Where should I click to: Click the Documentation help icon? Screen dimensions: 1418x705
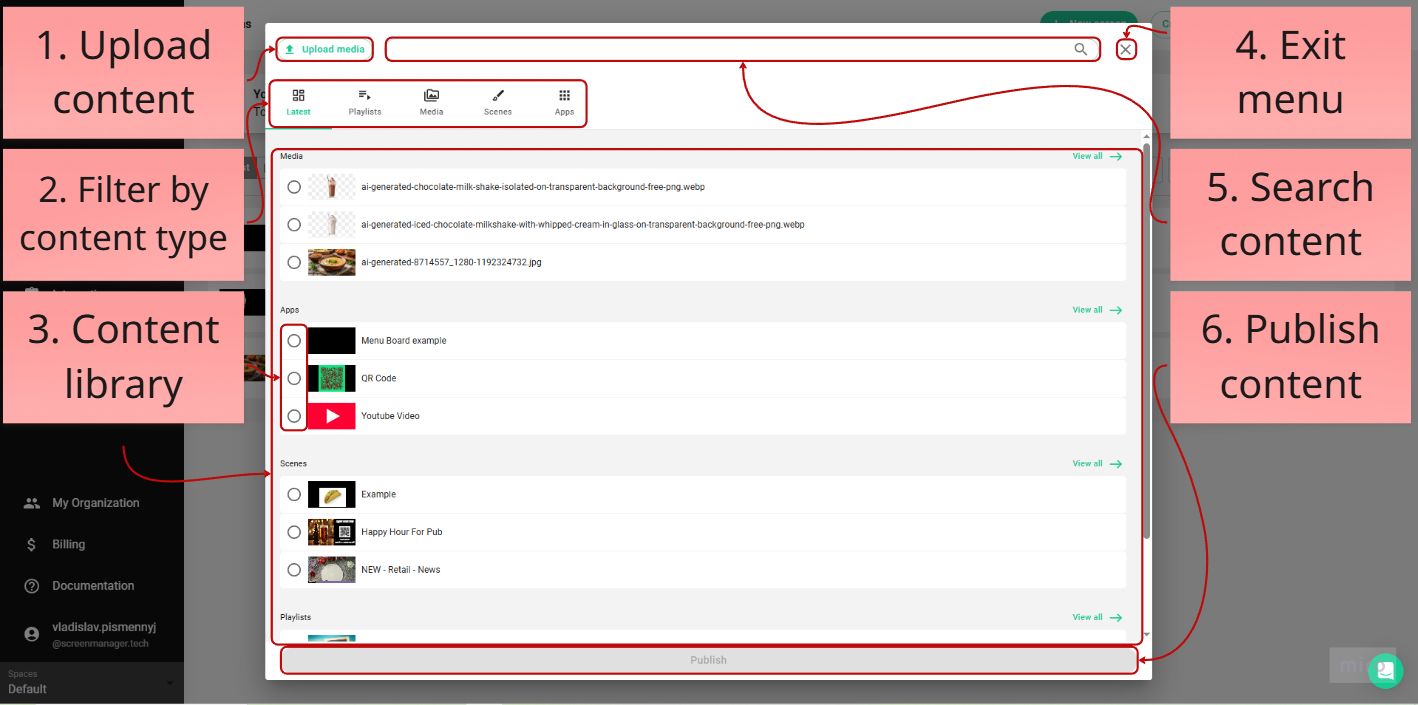click(32, 586)
